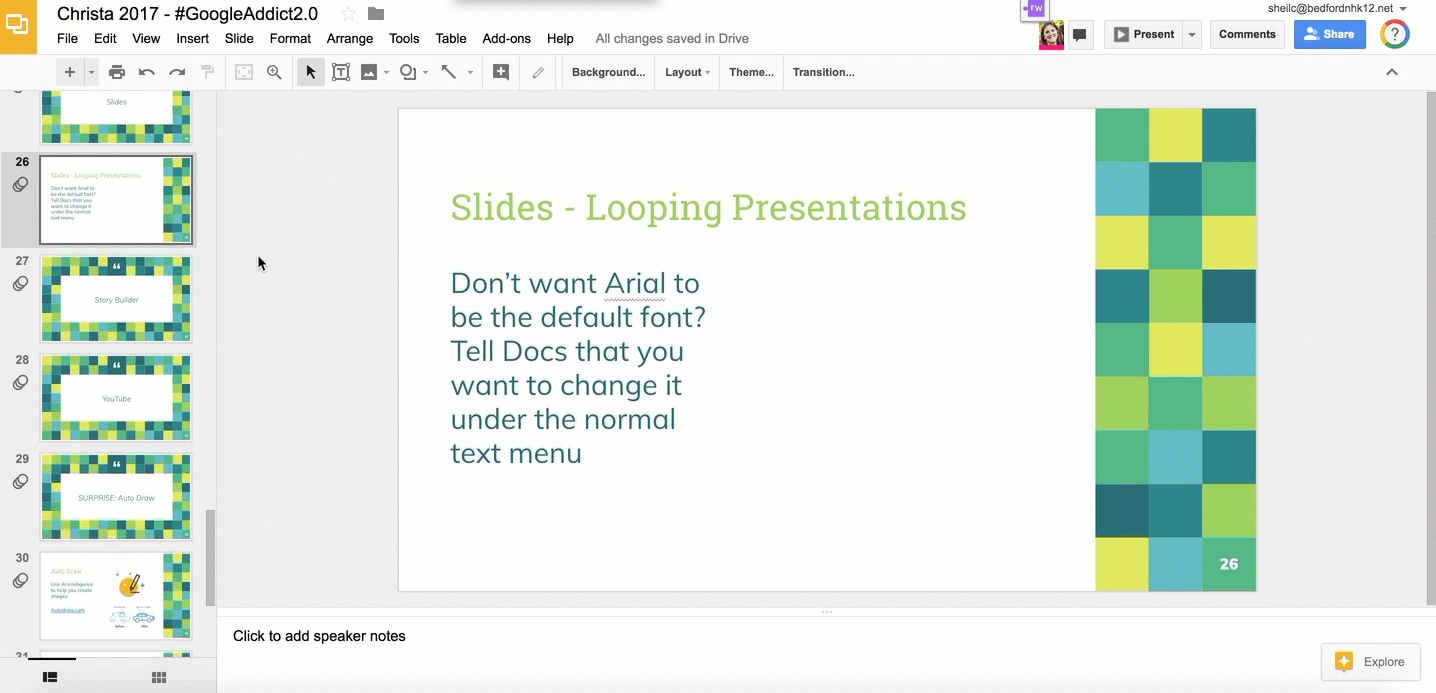The width and height of the screenshot is (1436, 693).
Task: Open the Insert menu
Action: (193, 39)
